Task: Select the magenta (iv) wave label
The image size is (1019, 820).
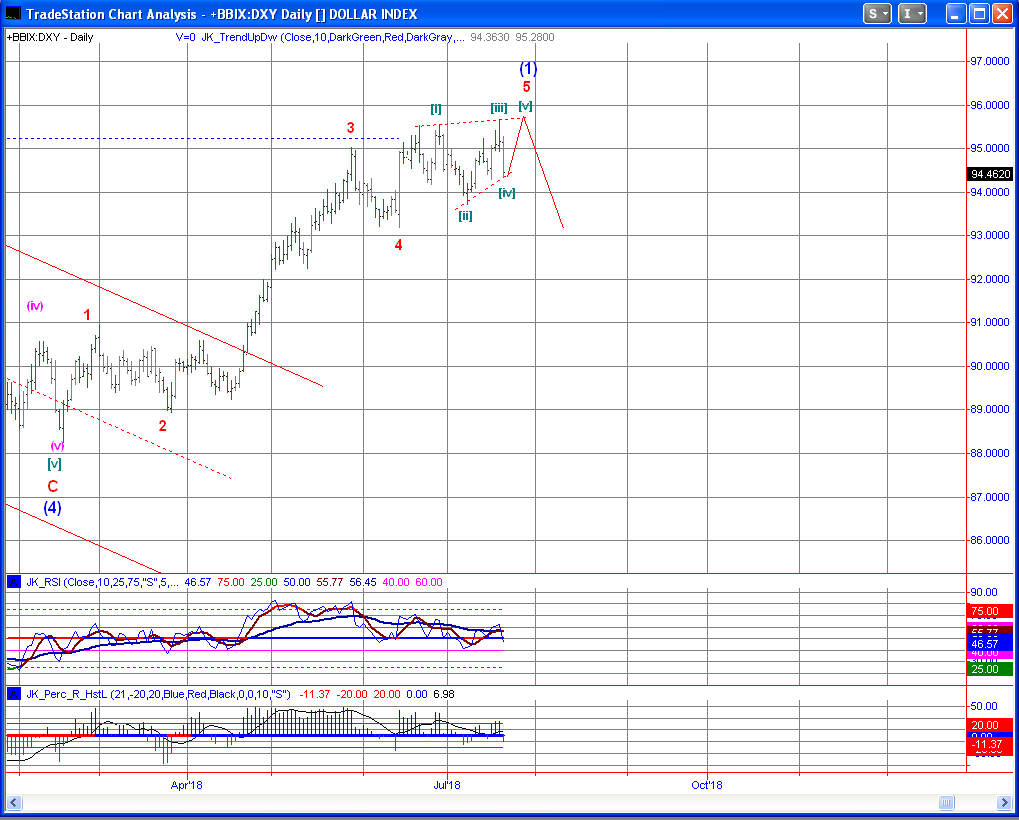Action: pos(35,305)
